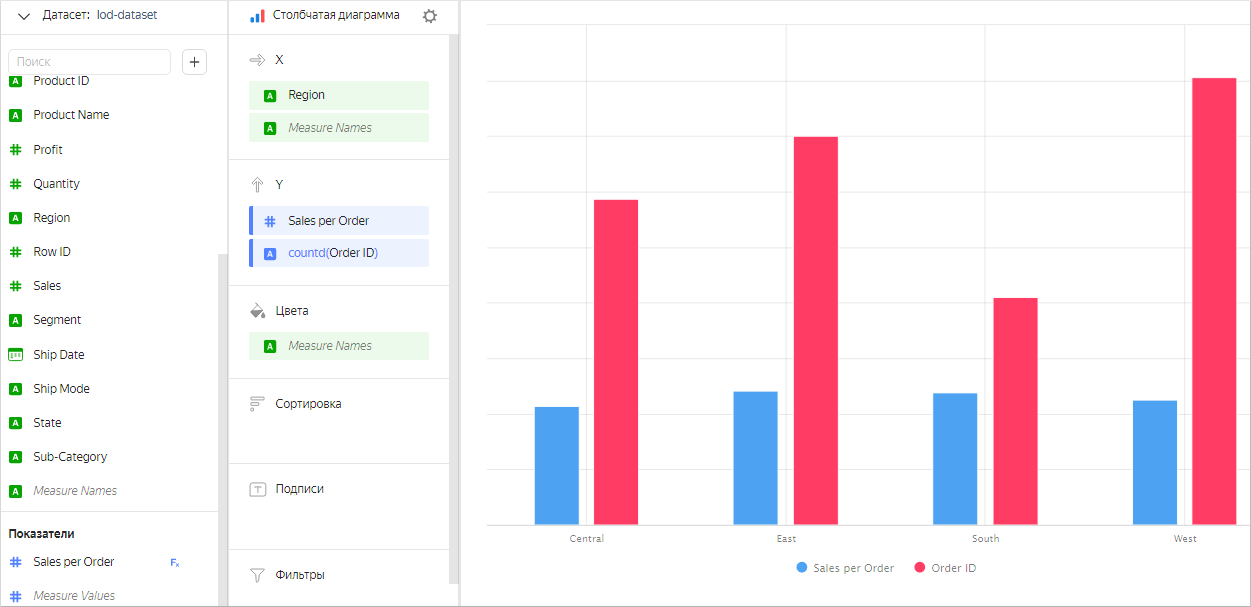Click the plus button to add field
The image size is (1251, 607).
point(195,62)
